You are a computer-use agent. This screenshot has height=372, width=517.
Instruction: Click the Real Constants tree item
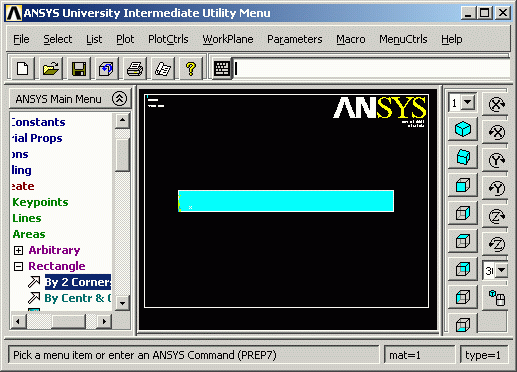38,122
